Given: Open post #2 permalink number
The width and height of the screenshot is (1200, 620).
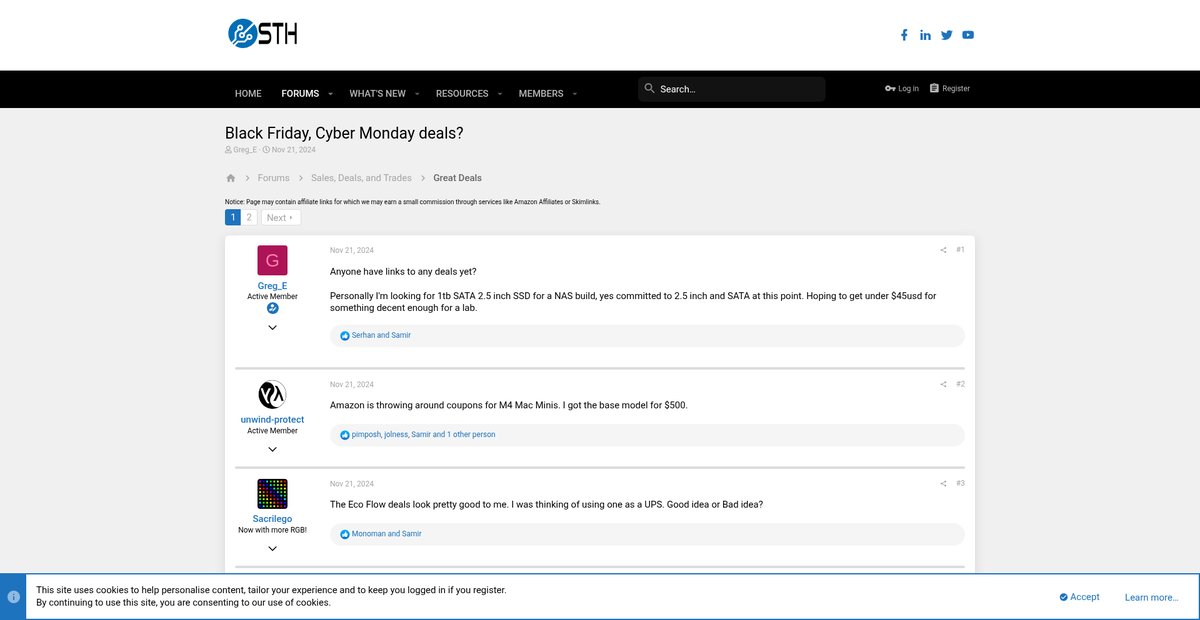Looking at the screenshot, I should [960, 384].
